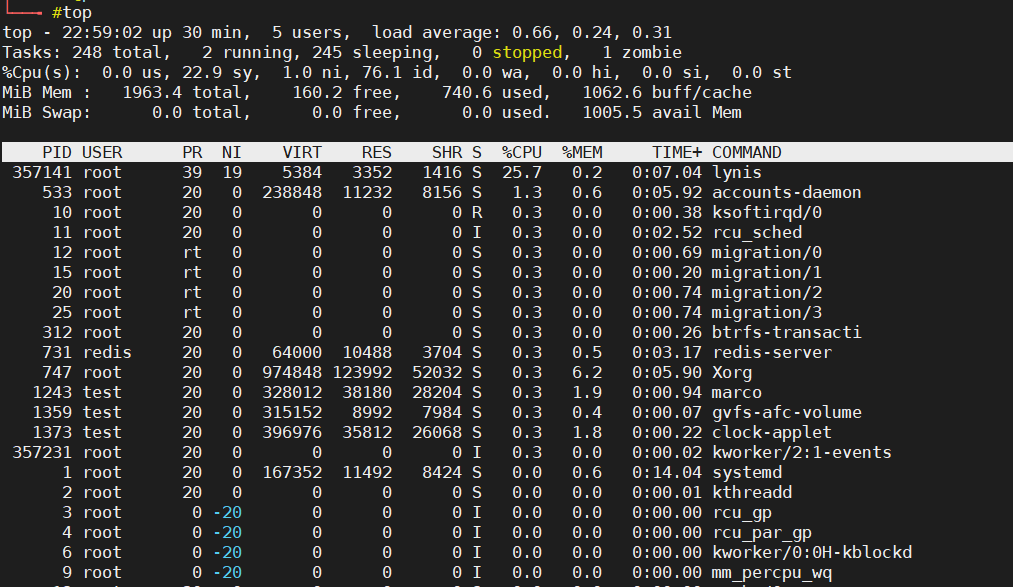Click the '22.9 sy' CPU value

216,72
